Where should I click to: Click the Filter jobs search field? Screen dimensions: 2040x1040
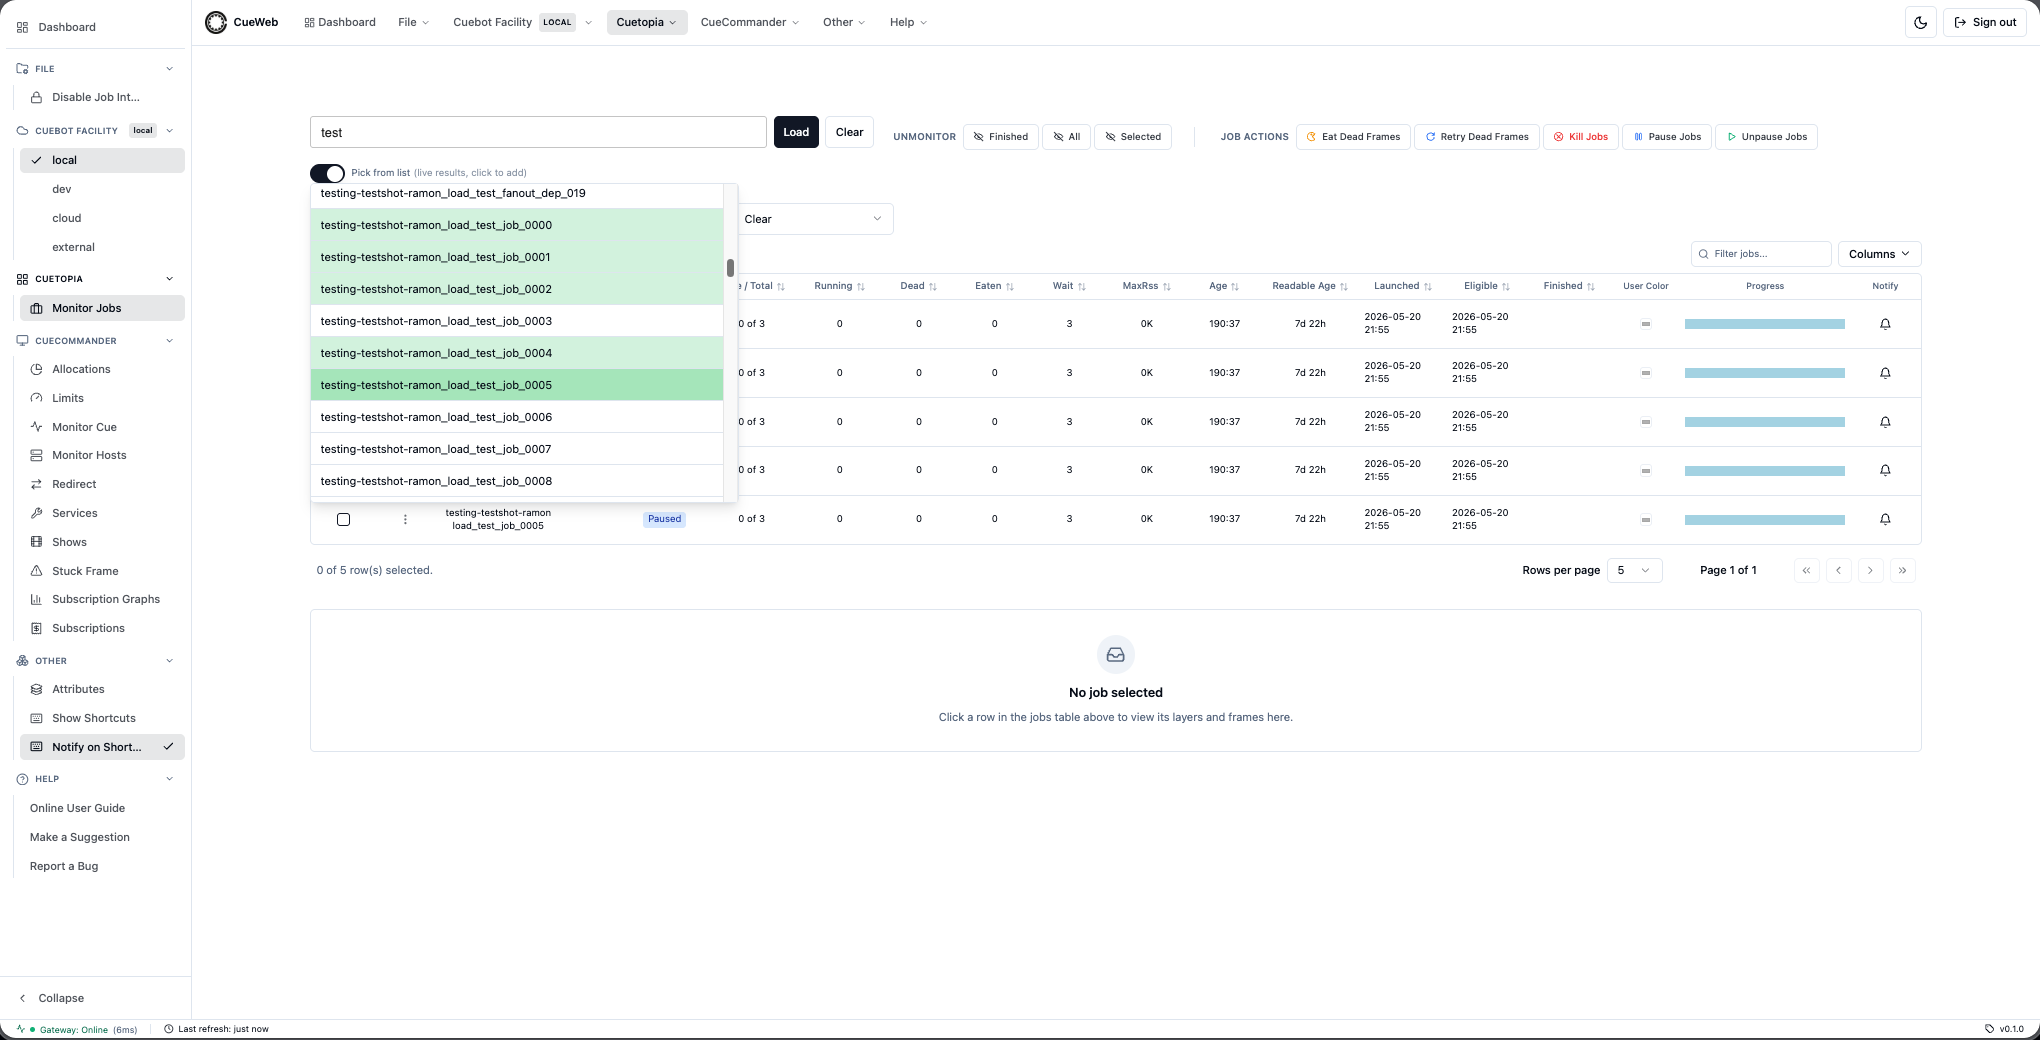1761,254
